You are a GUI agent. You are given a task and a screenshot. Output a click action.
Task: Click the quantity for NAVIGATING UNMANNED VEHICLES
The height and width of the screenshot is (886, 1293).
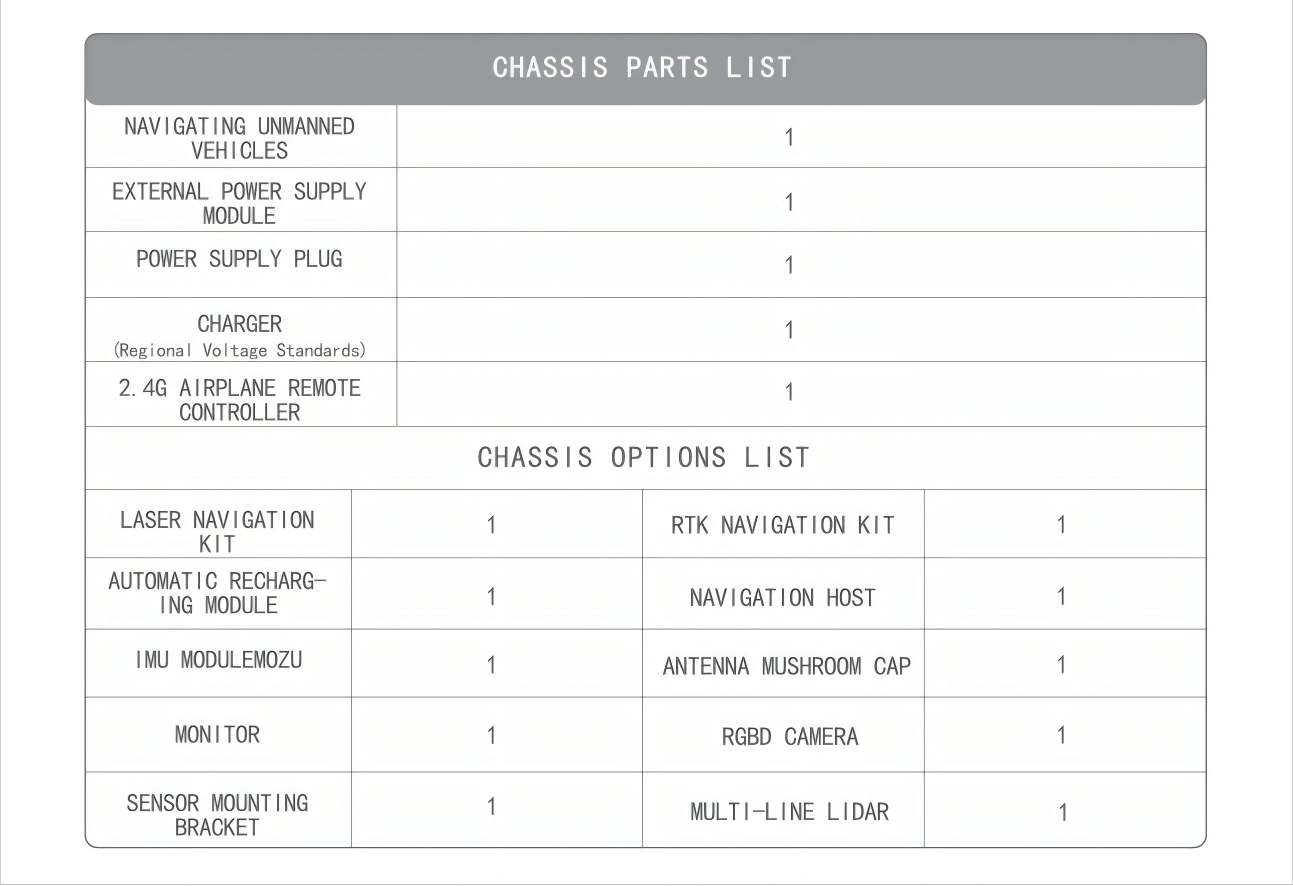[x=789, y=139]
